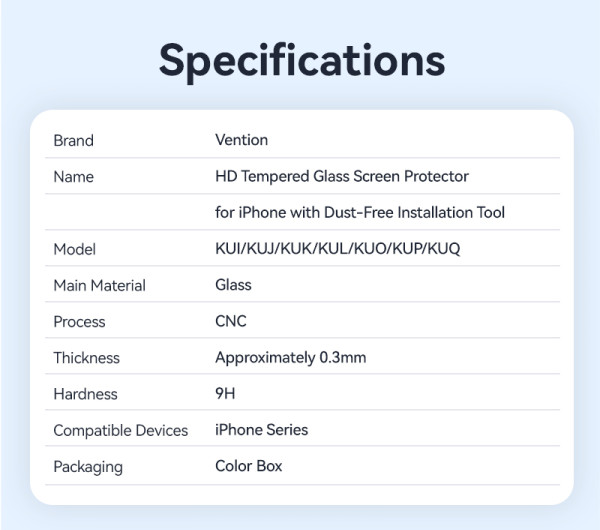600x530 pixels.
Task: Click the Hardness label
Action: 85,394
